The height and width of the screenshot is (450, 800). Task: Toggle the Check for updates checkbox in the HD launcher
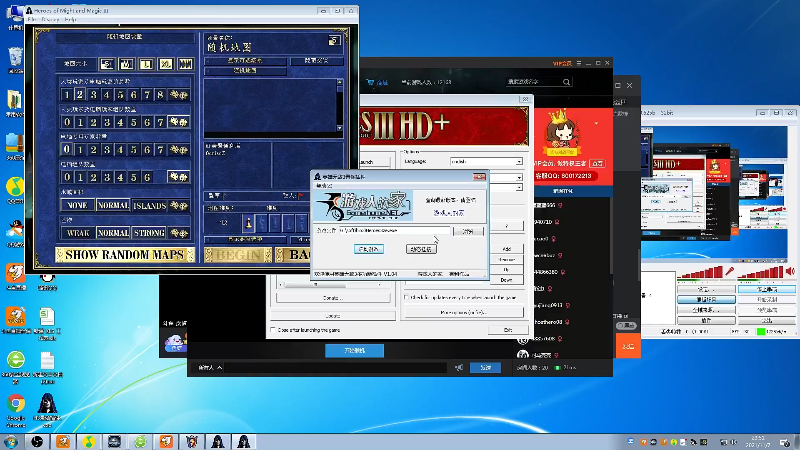pos(407,297)
